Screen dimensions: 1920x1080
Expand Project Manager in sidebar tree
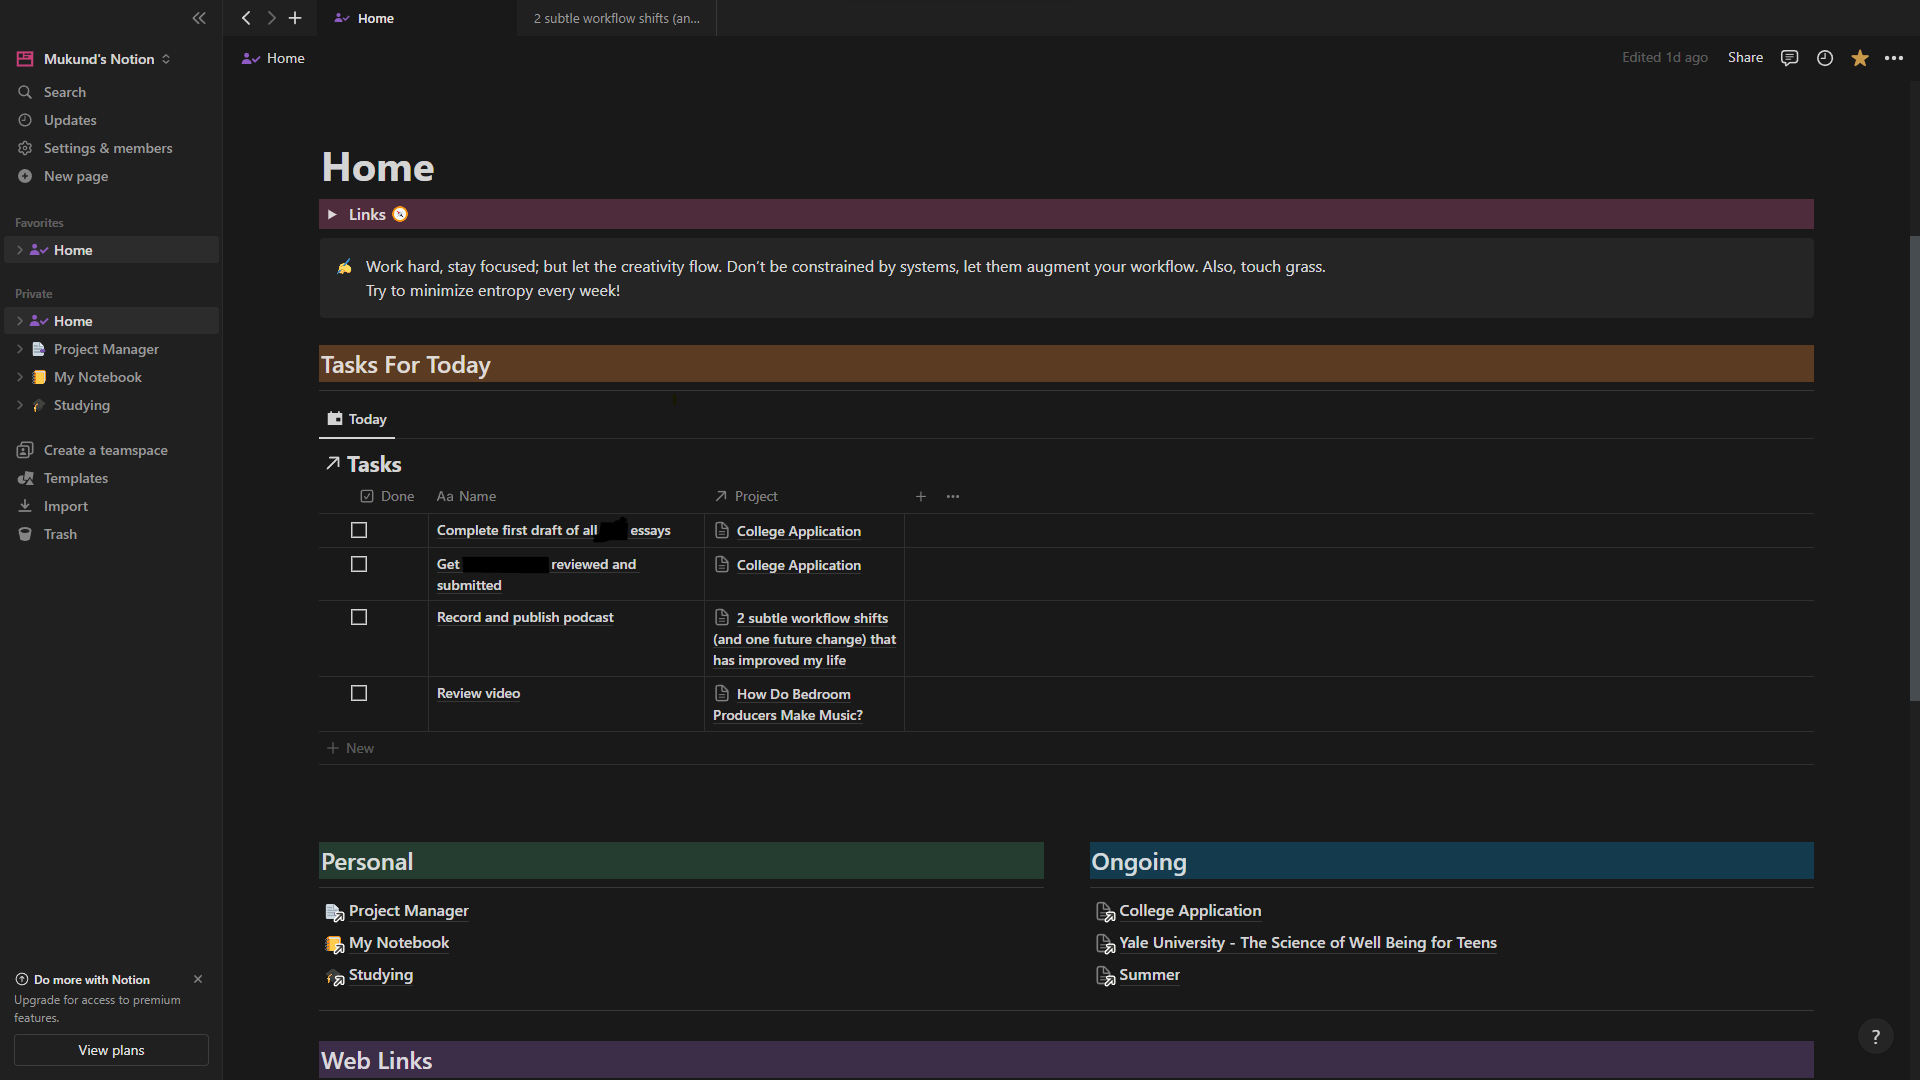pos(19,349)
